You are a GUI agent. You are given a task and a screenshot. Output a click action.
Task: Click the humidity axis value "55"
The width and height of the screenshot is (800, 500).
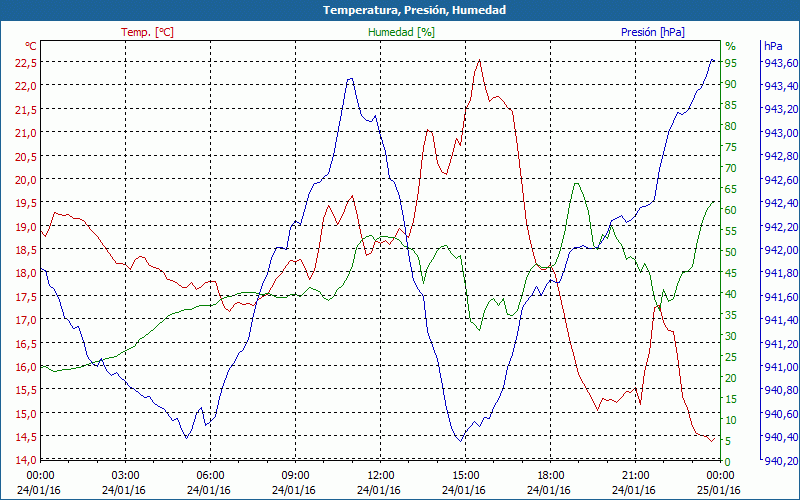click(731, 231)
